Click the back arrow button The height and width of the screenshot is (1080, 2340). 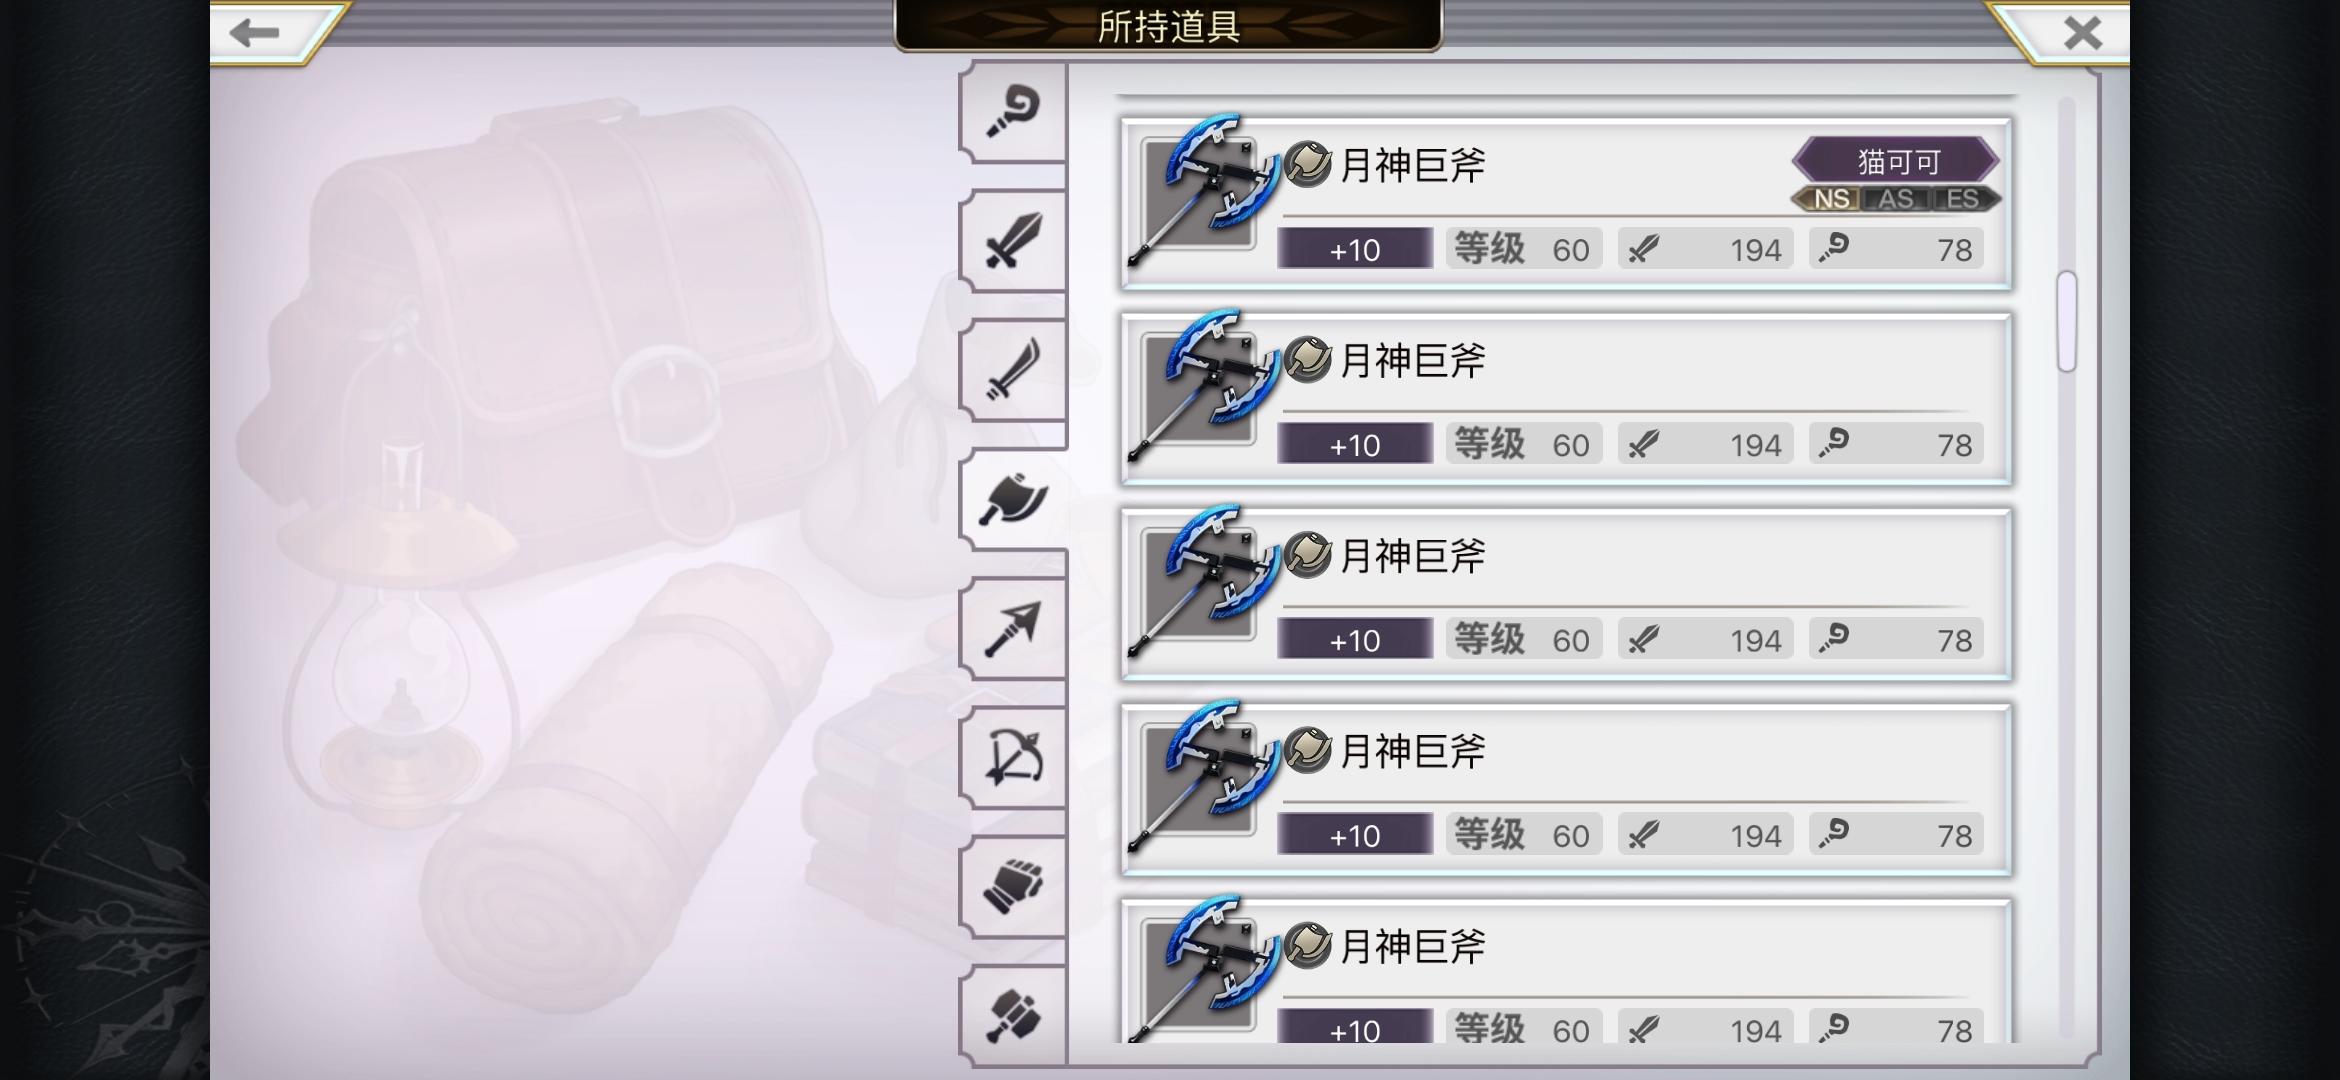pos(268,33)
